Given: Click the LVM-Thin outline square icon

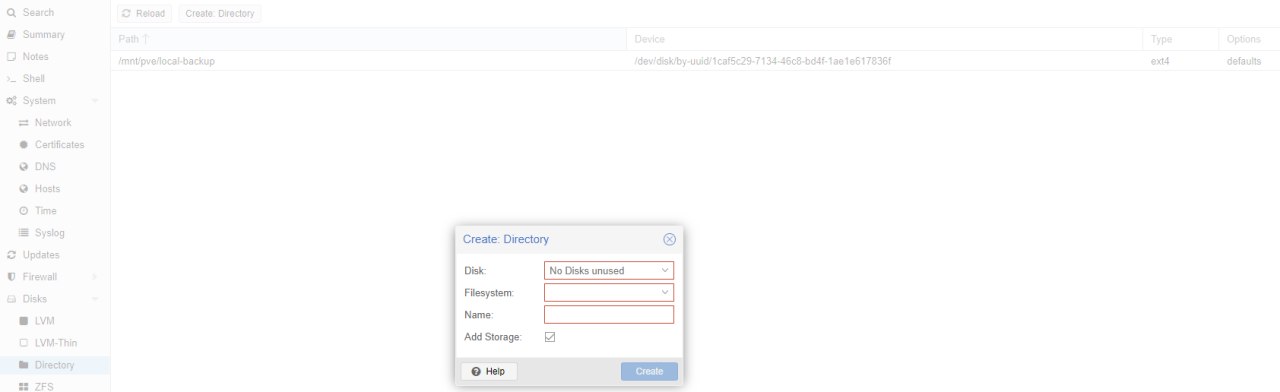Looking at the screenshot, I should click(24, 343).
